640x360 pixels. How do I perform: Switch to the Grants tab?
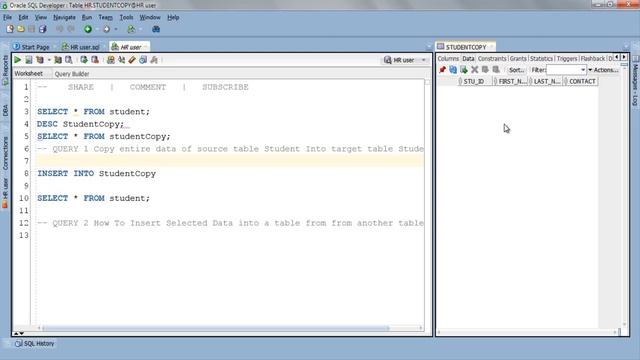click(518, 59)
